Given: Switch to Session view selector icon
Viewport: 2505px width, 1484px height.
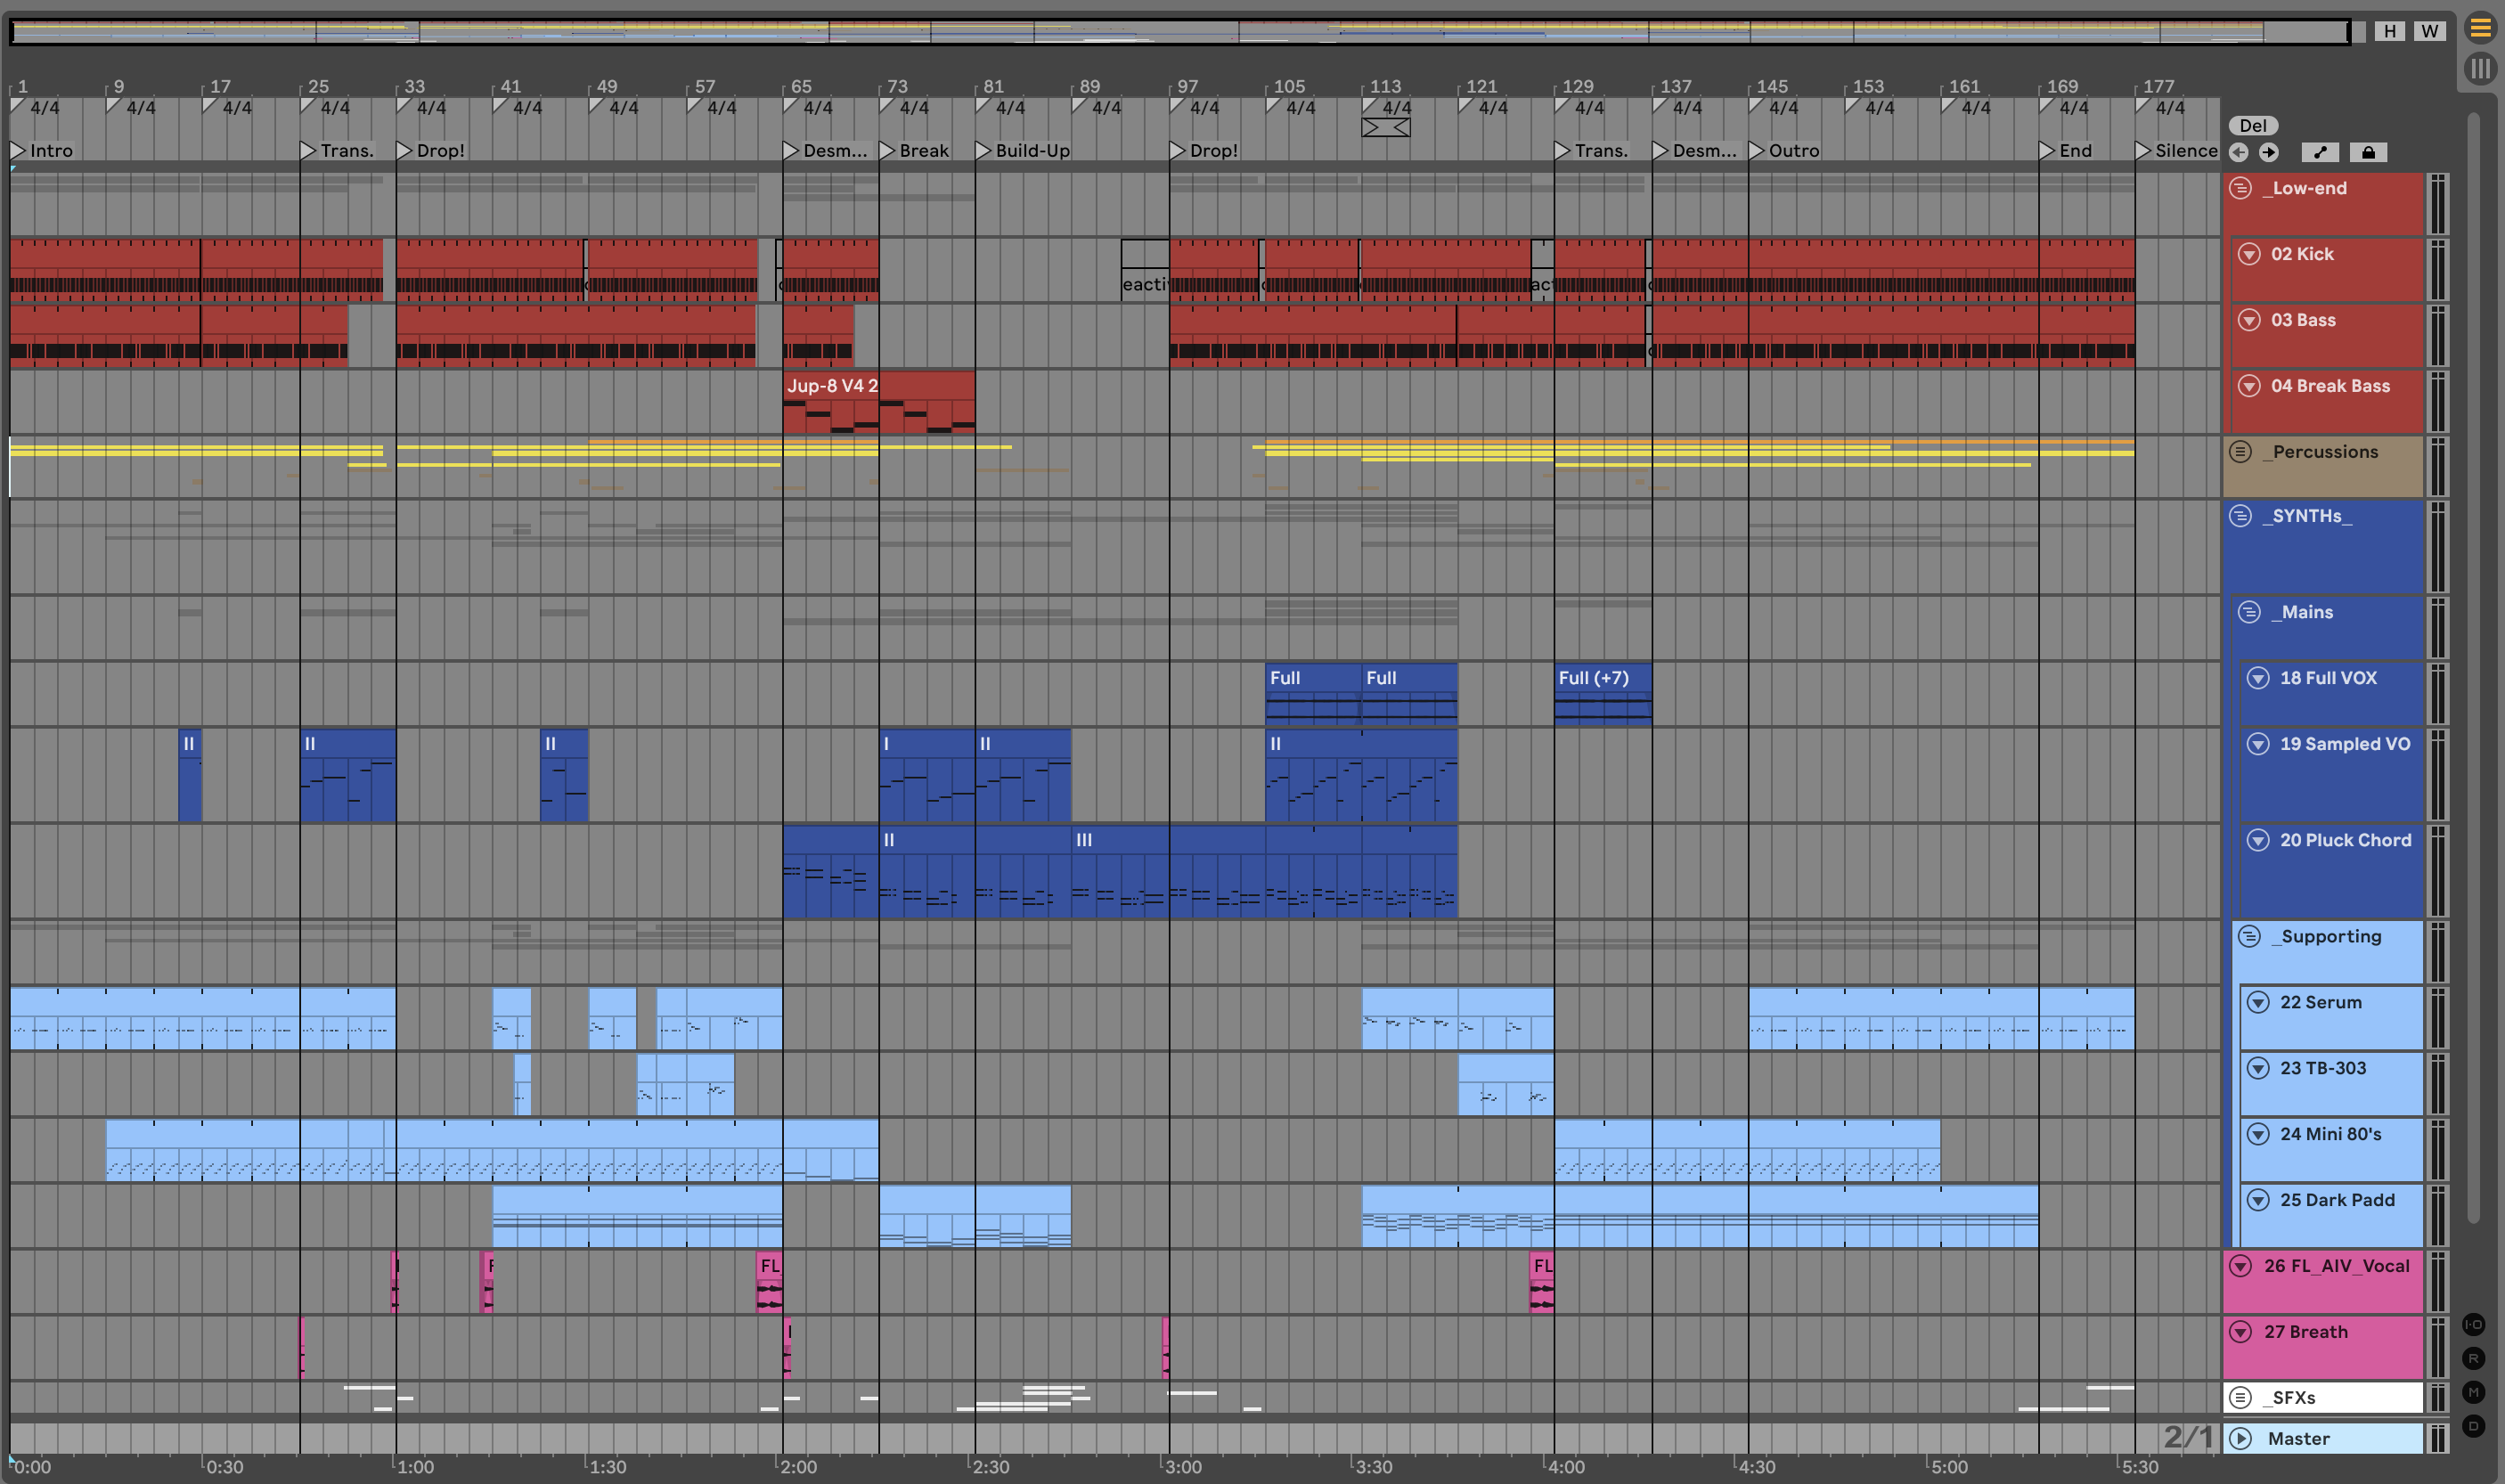Looking at the screenshot, I should [2480, 68].
